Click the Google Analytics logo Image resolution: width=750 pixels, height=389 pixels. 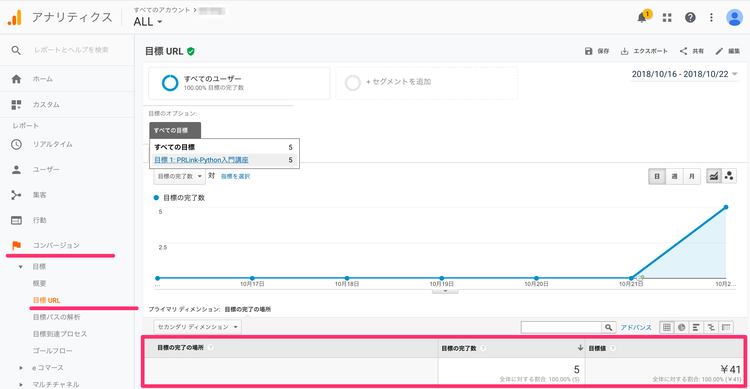coord(15,18)
